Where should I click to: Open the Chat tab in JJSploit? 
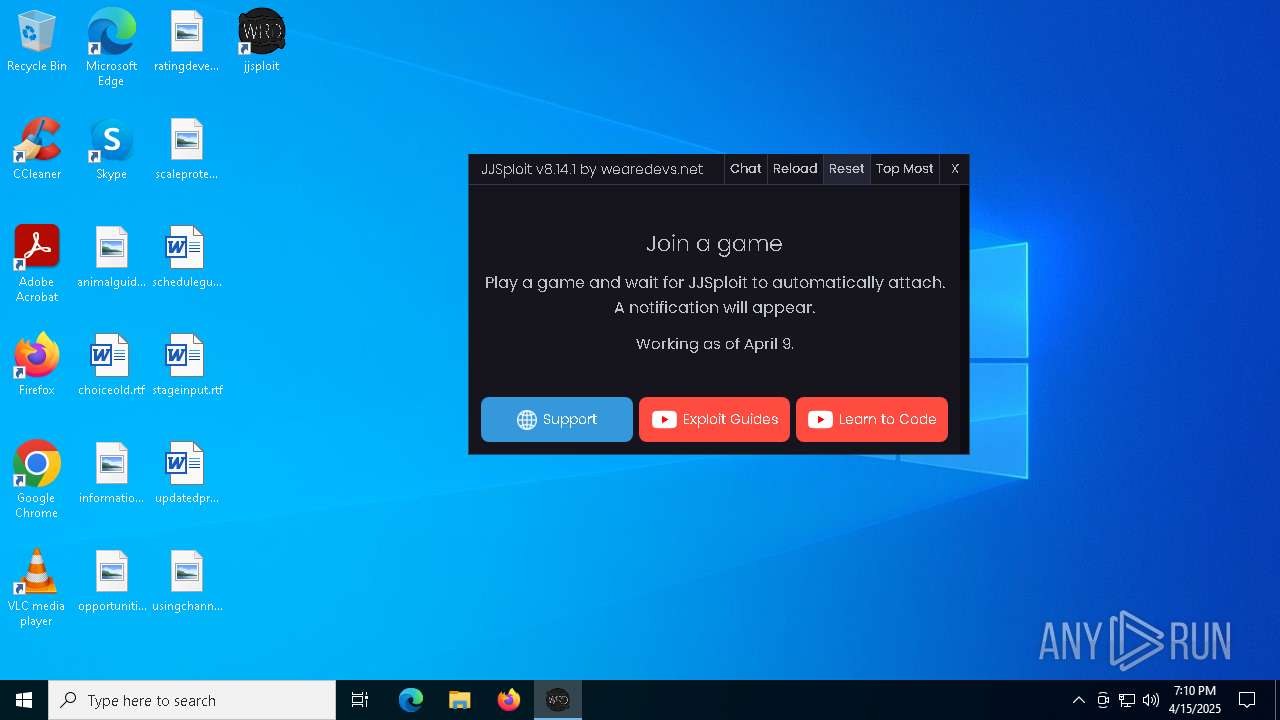[x=746, y=169]
